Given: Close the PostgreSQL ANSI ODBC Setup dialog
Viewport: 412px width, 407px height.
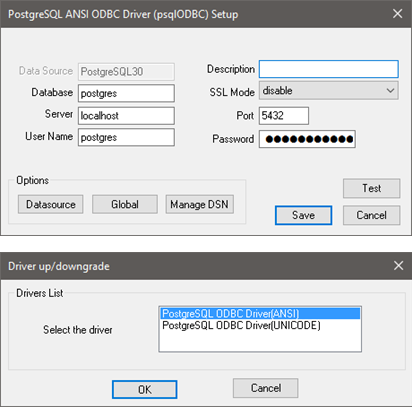Looking at the screenshot, I should pyautogui.click(x=397, y=14).
